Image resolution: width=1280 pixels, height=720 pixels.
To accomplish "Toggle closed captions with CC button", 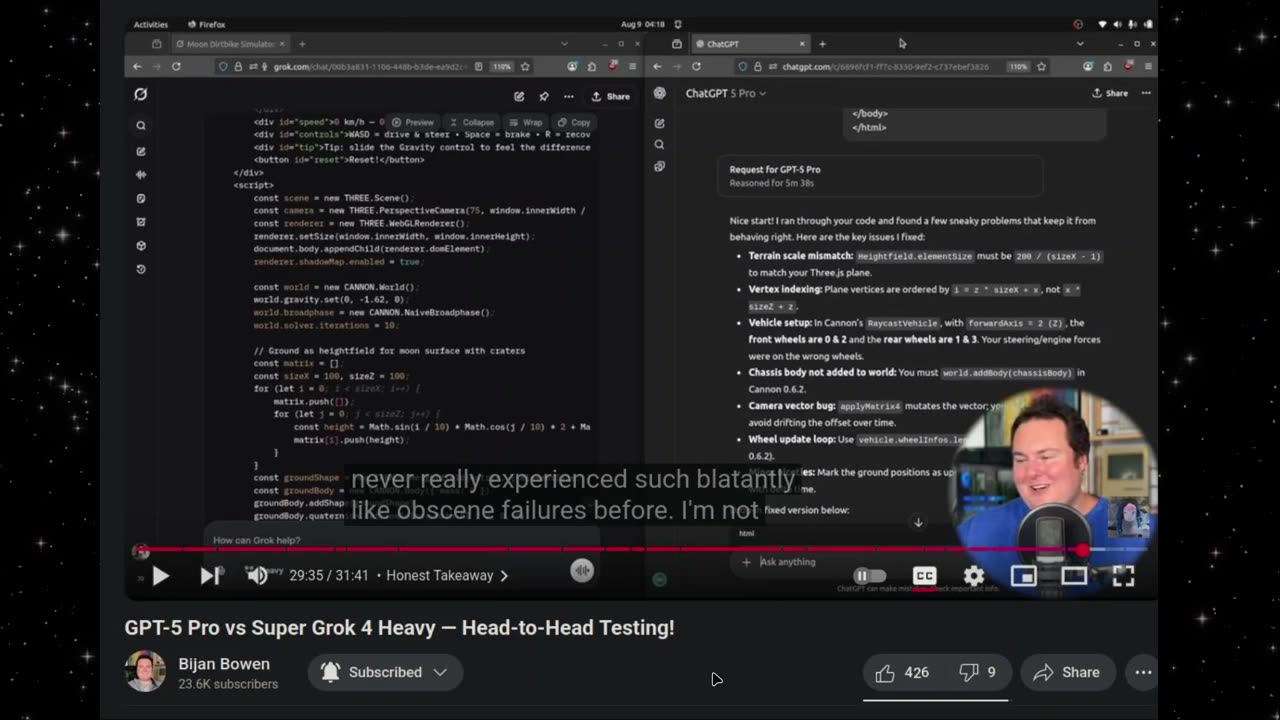I will tap(925, 576).
